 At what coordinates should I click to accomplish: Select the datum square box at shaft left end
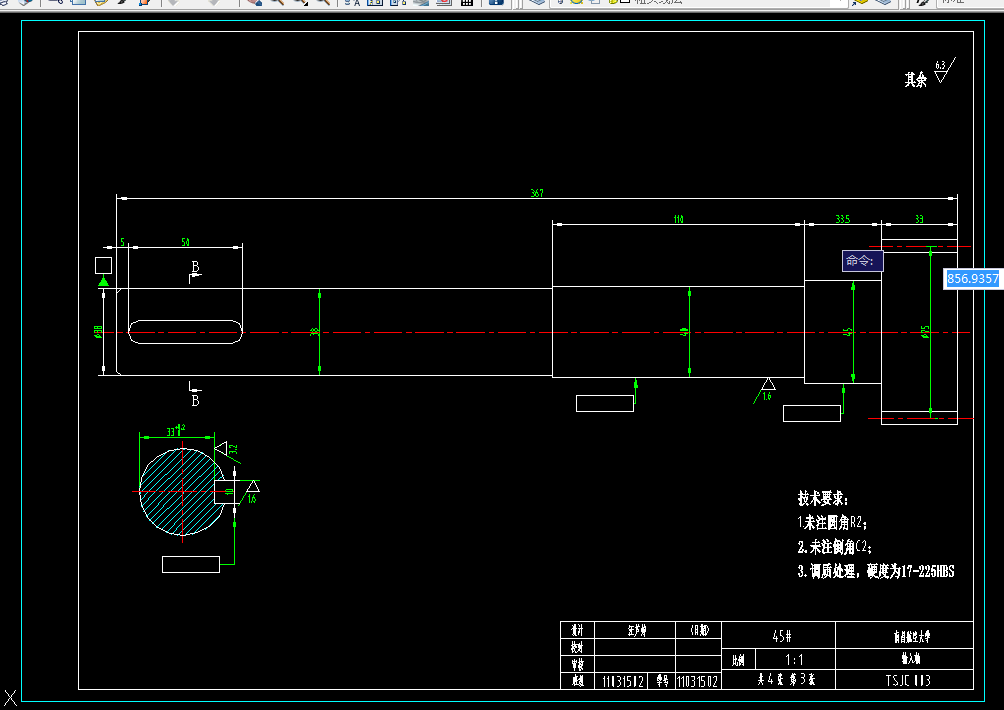[103, 265]
